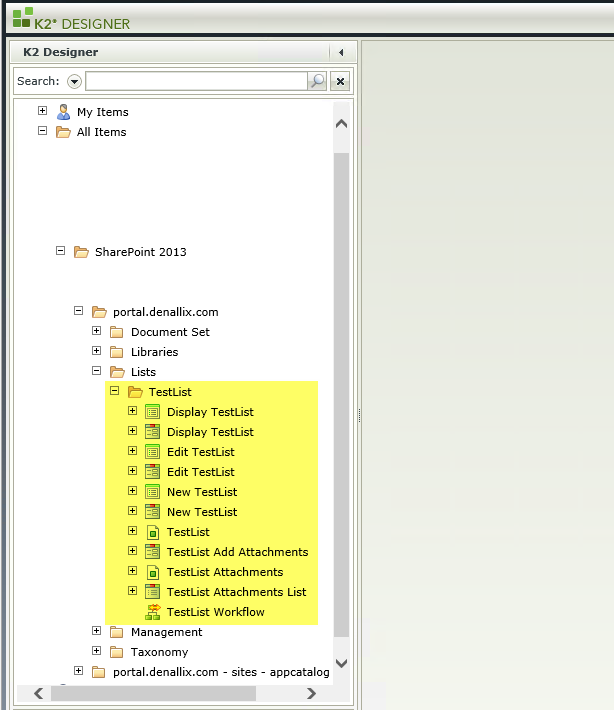Select the TestList Attachments List label
Viewport: 614px width, 710px height.
click(x=236, y=592)
